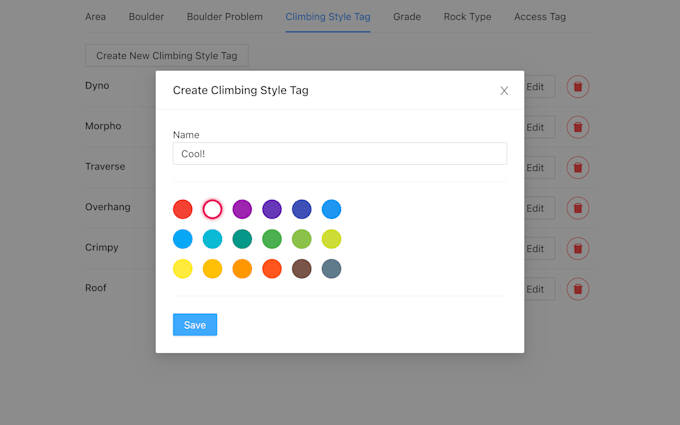Remove the Traverse tag with trash icon
The width and height of the screenshot is (680, 425).
coord(578,167)
